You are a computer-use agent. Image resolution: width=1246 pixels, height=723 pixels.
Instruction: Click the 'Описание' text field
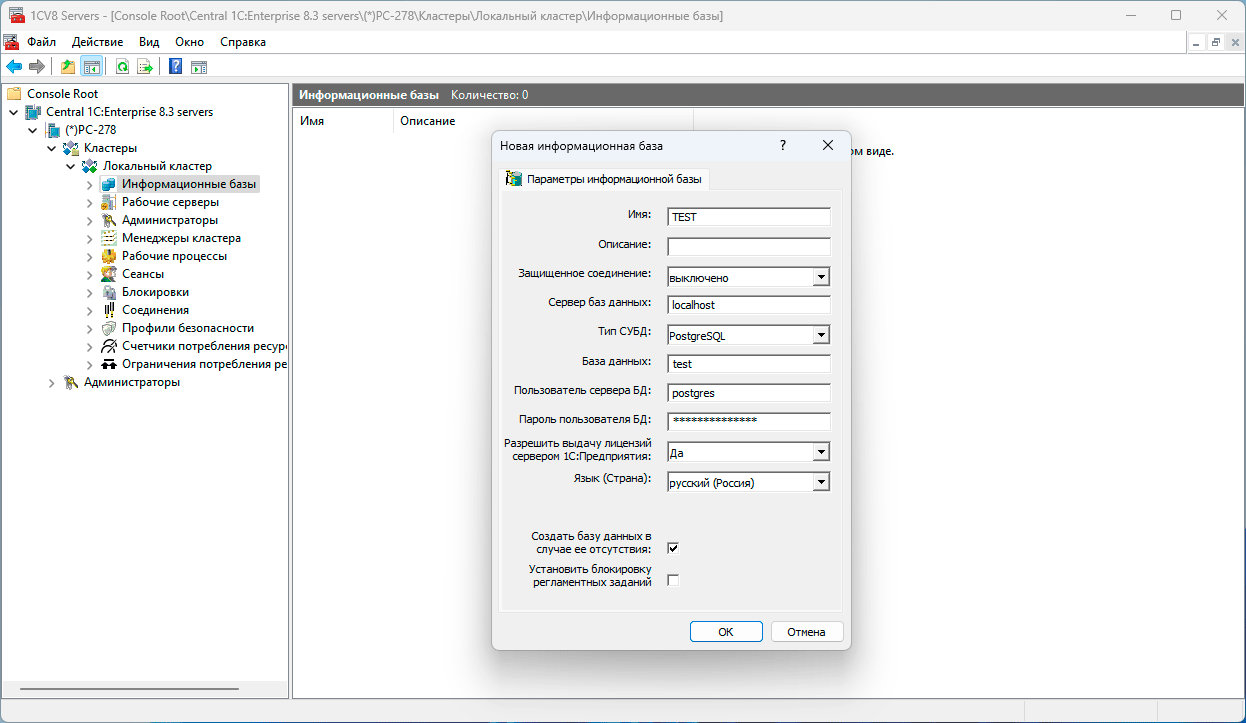pos(748,246)
